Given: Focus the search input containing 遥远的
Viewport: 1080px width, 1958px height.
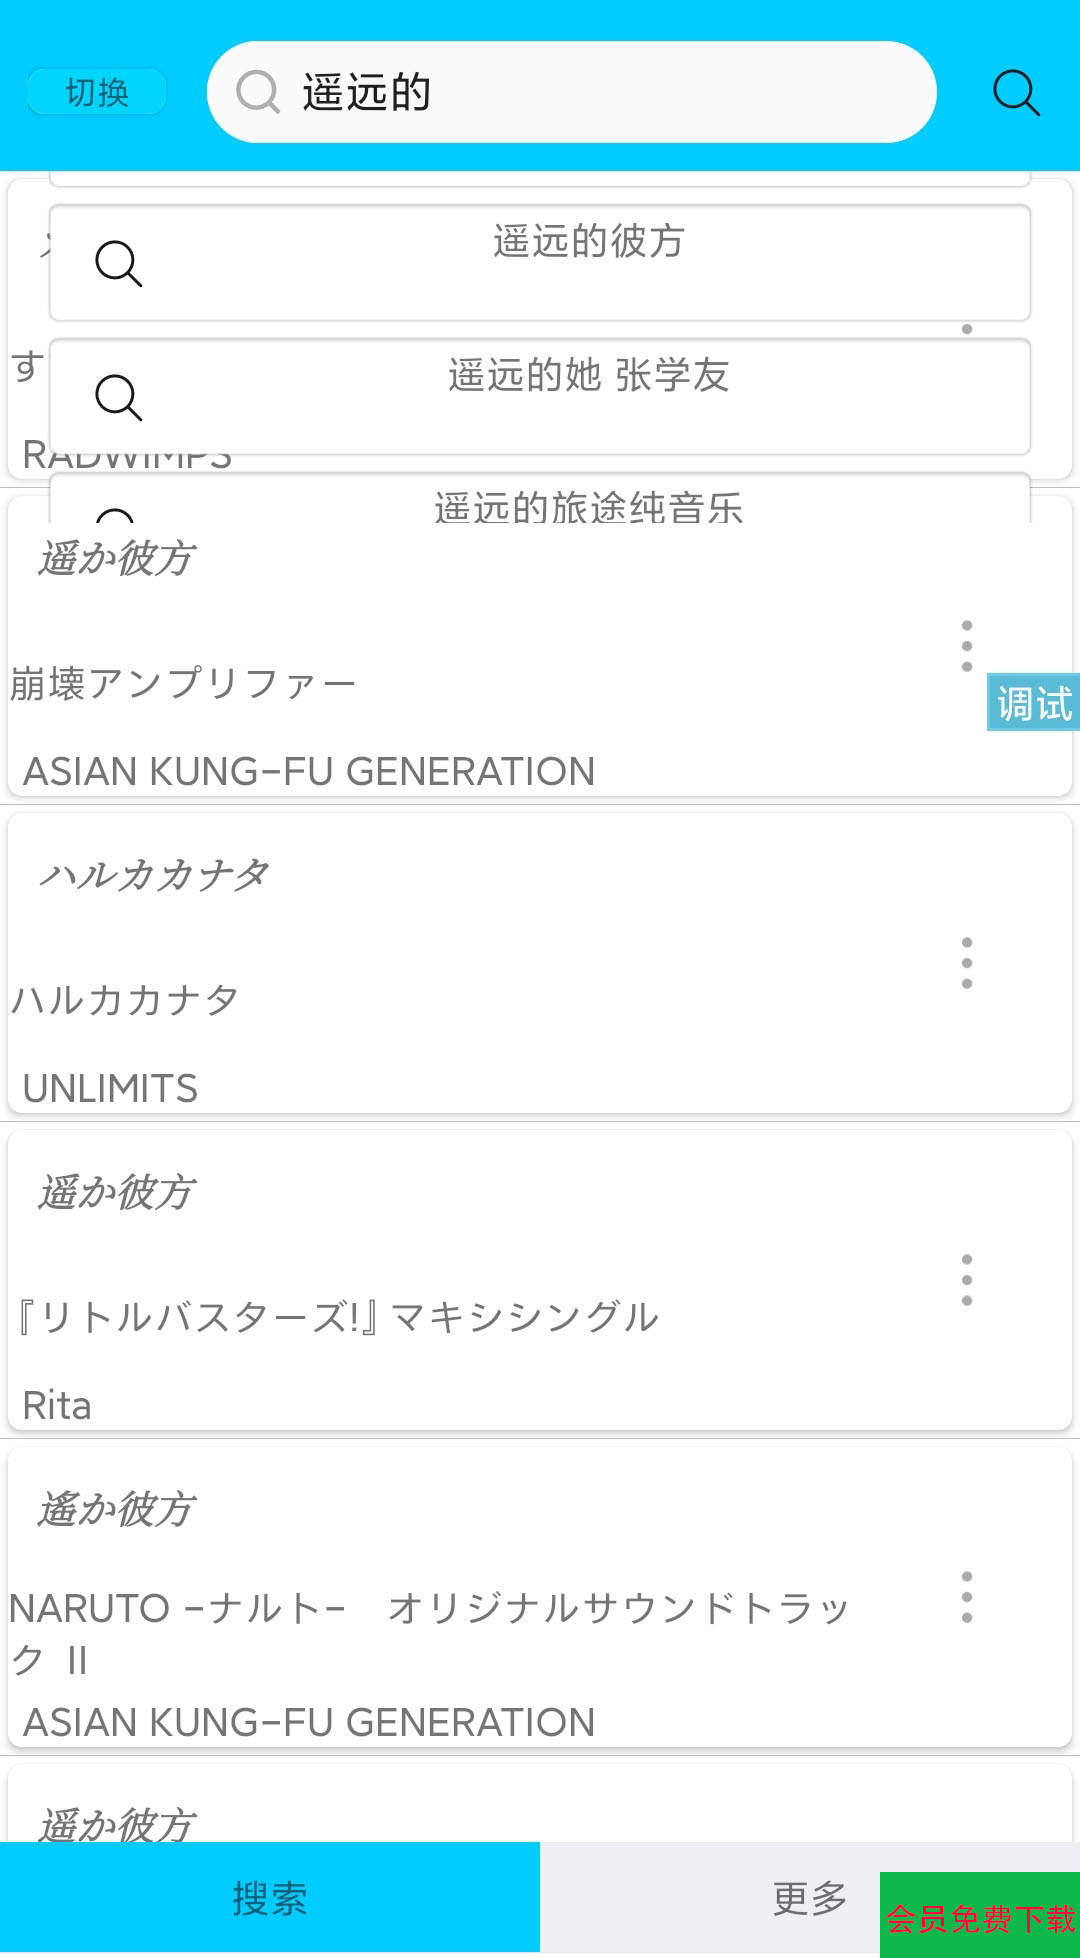Looking at the screenshot, I should tap(600, 93).
